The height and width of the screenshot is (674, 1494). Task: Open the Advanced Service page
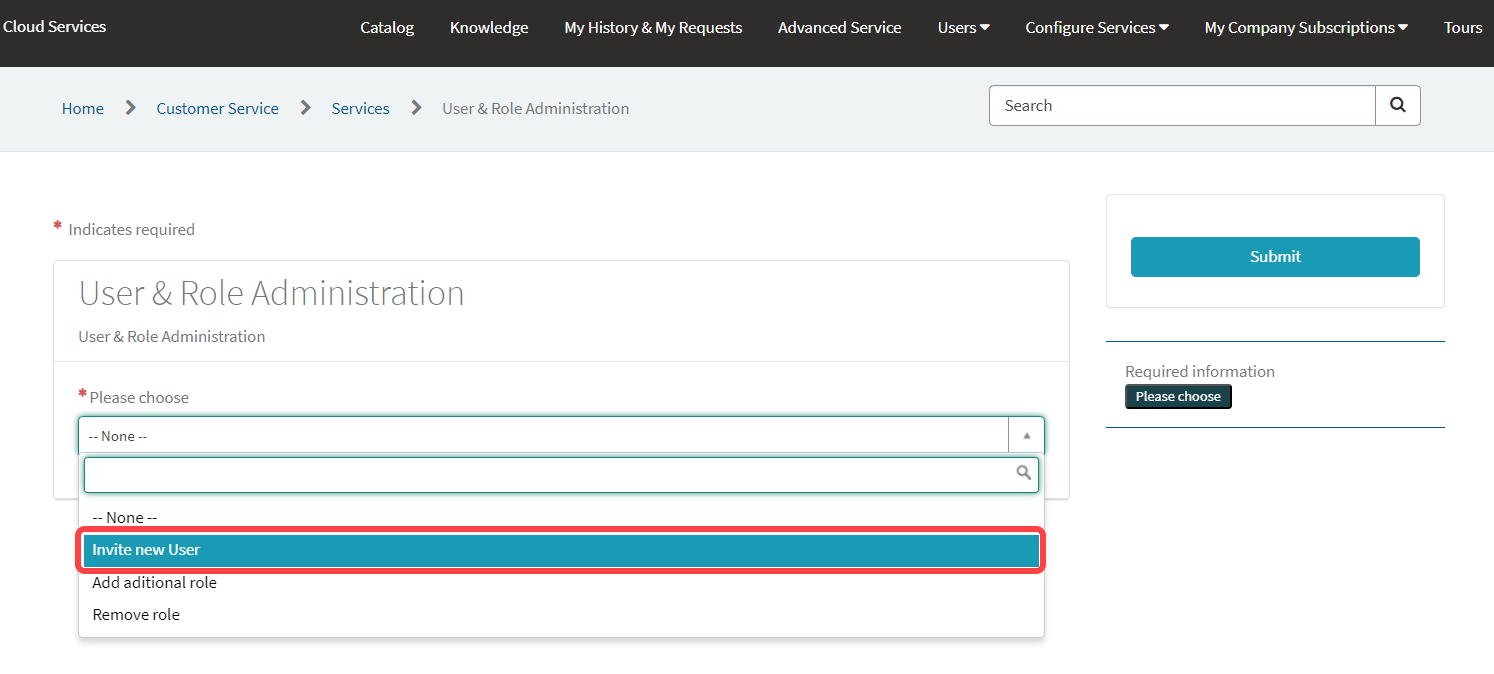pyautogui.click(x=839, y=28)
